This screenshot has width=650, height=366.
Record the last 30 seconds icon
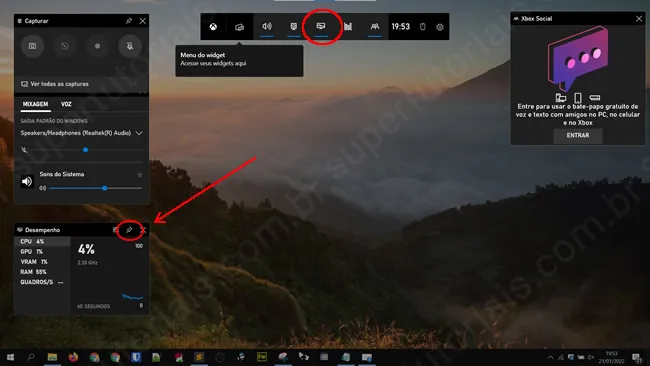pyautogui.click(x=65, y=46)
